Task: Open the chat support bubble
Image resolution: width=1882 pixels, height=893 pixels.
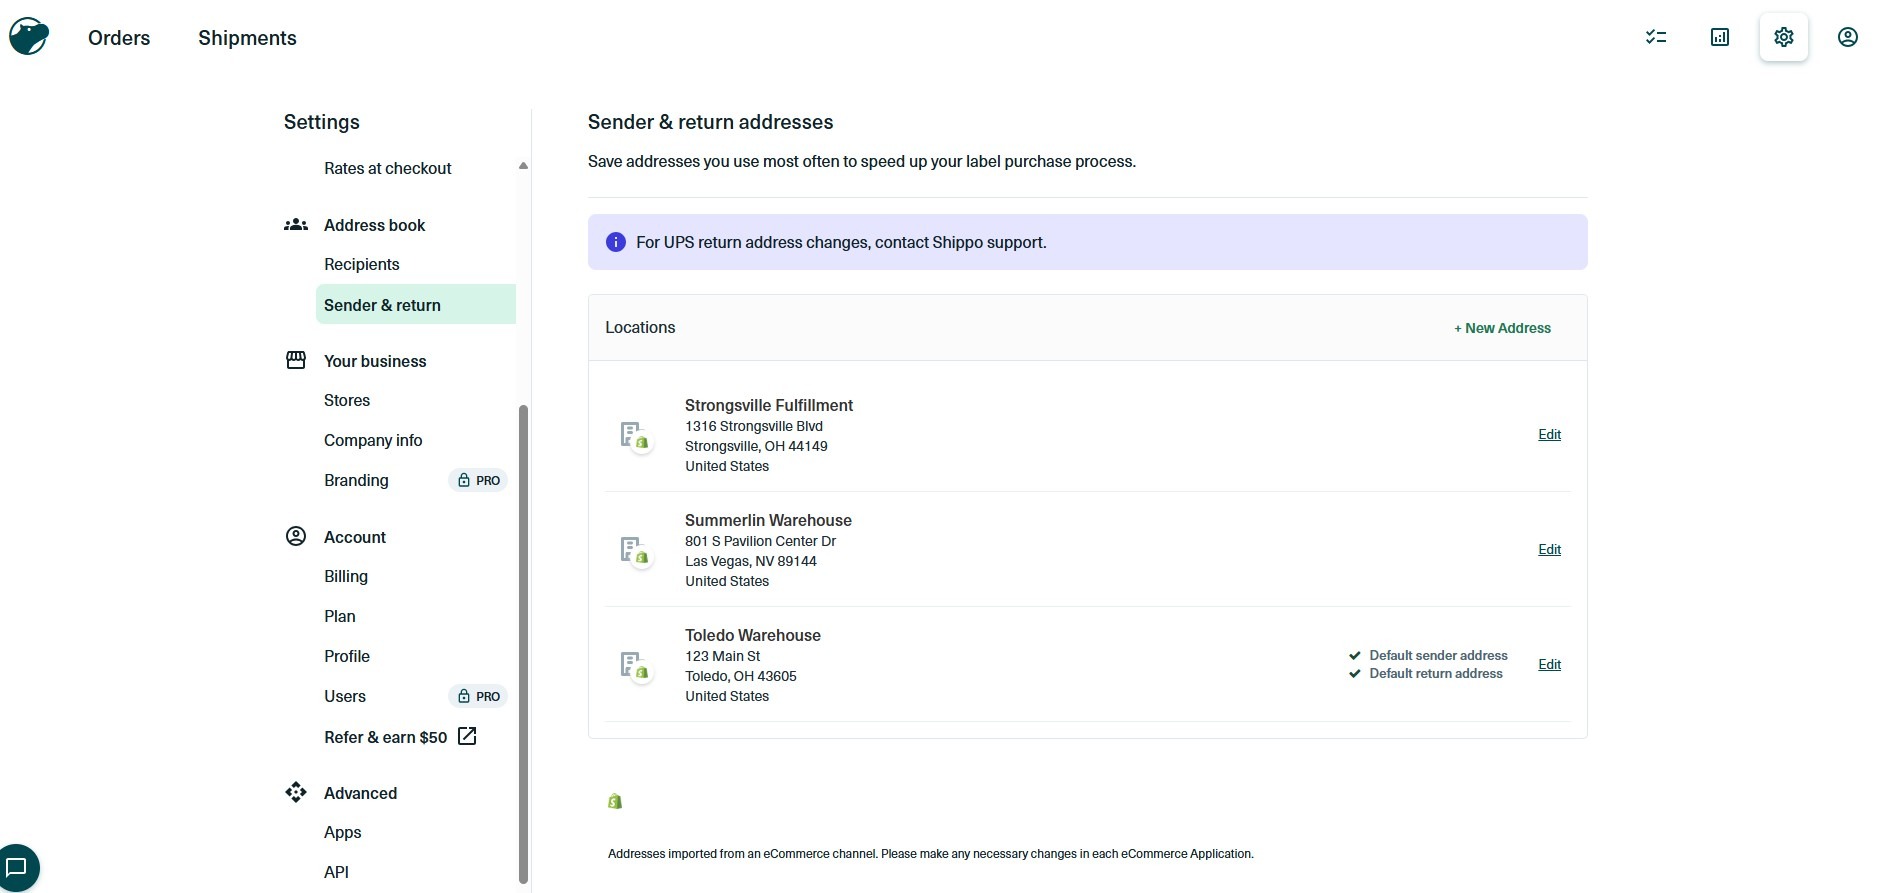Action: [x=17, y=867]
